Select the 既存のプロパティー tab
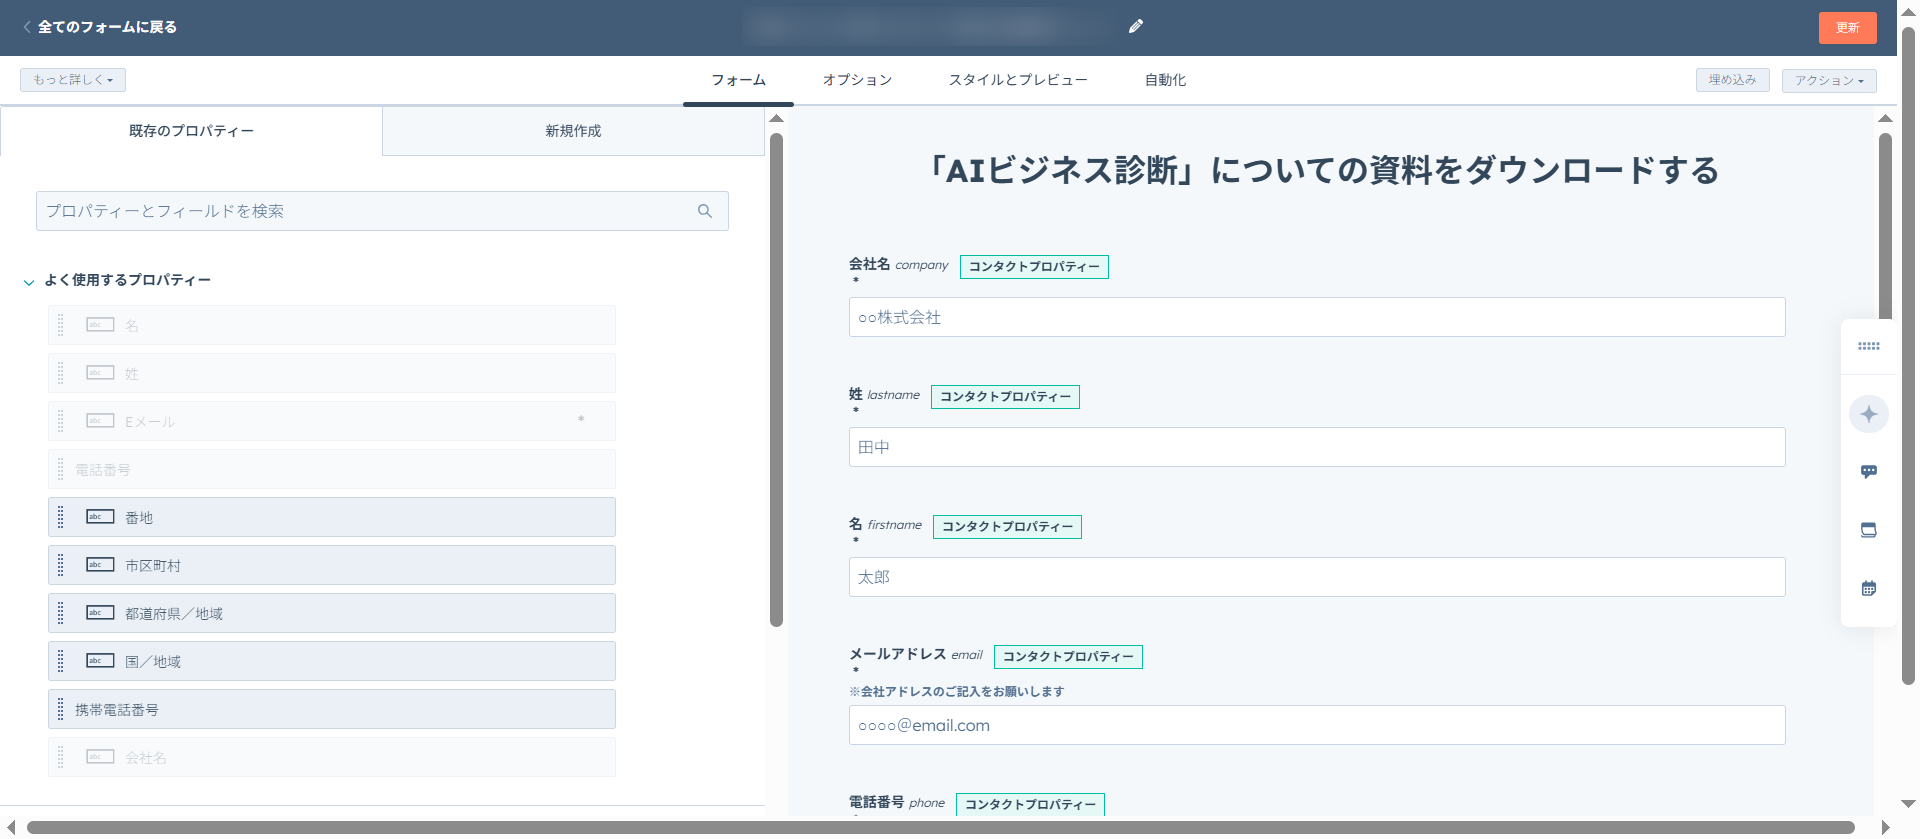The height and width of the screenshot is (839, 1920). coord(191,131)
